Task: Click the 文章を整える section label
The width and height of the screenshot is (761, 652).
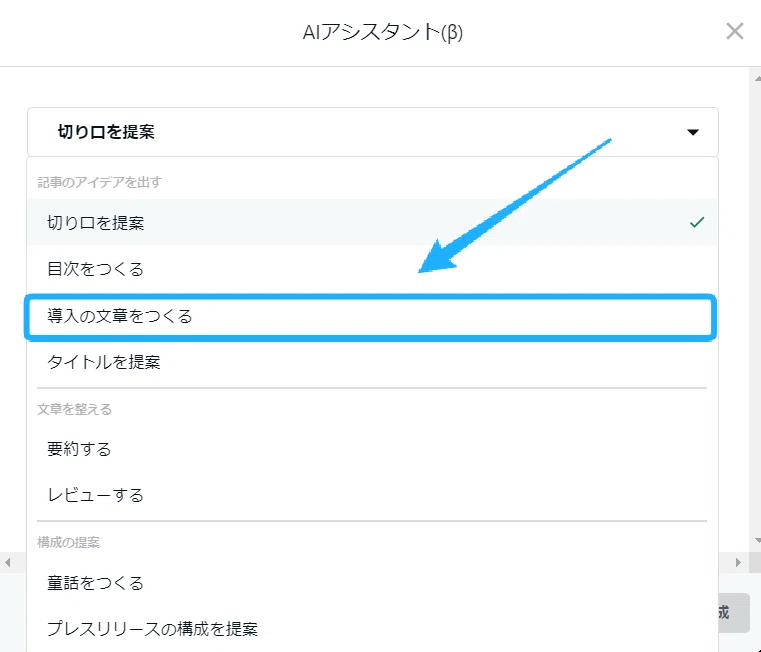Action: tap(75, 409)
